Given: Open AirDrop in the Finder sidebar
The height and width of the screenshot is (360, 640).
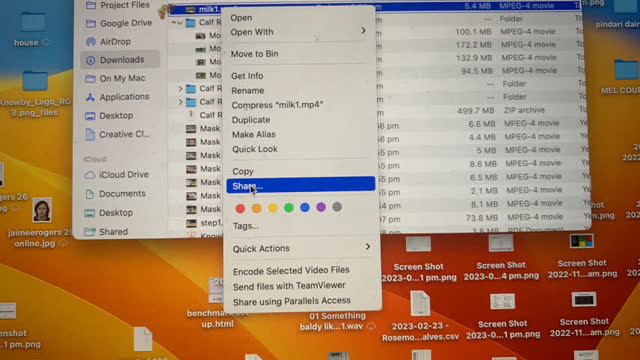Looking at the screenshot, I should pyautogui.click(x=109, y=42).
